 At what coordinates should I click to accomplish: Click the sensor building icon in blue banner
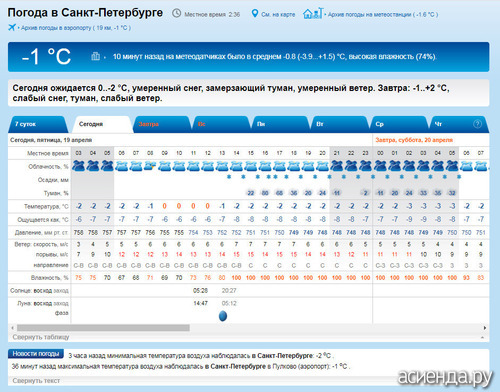95,56
